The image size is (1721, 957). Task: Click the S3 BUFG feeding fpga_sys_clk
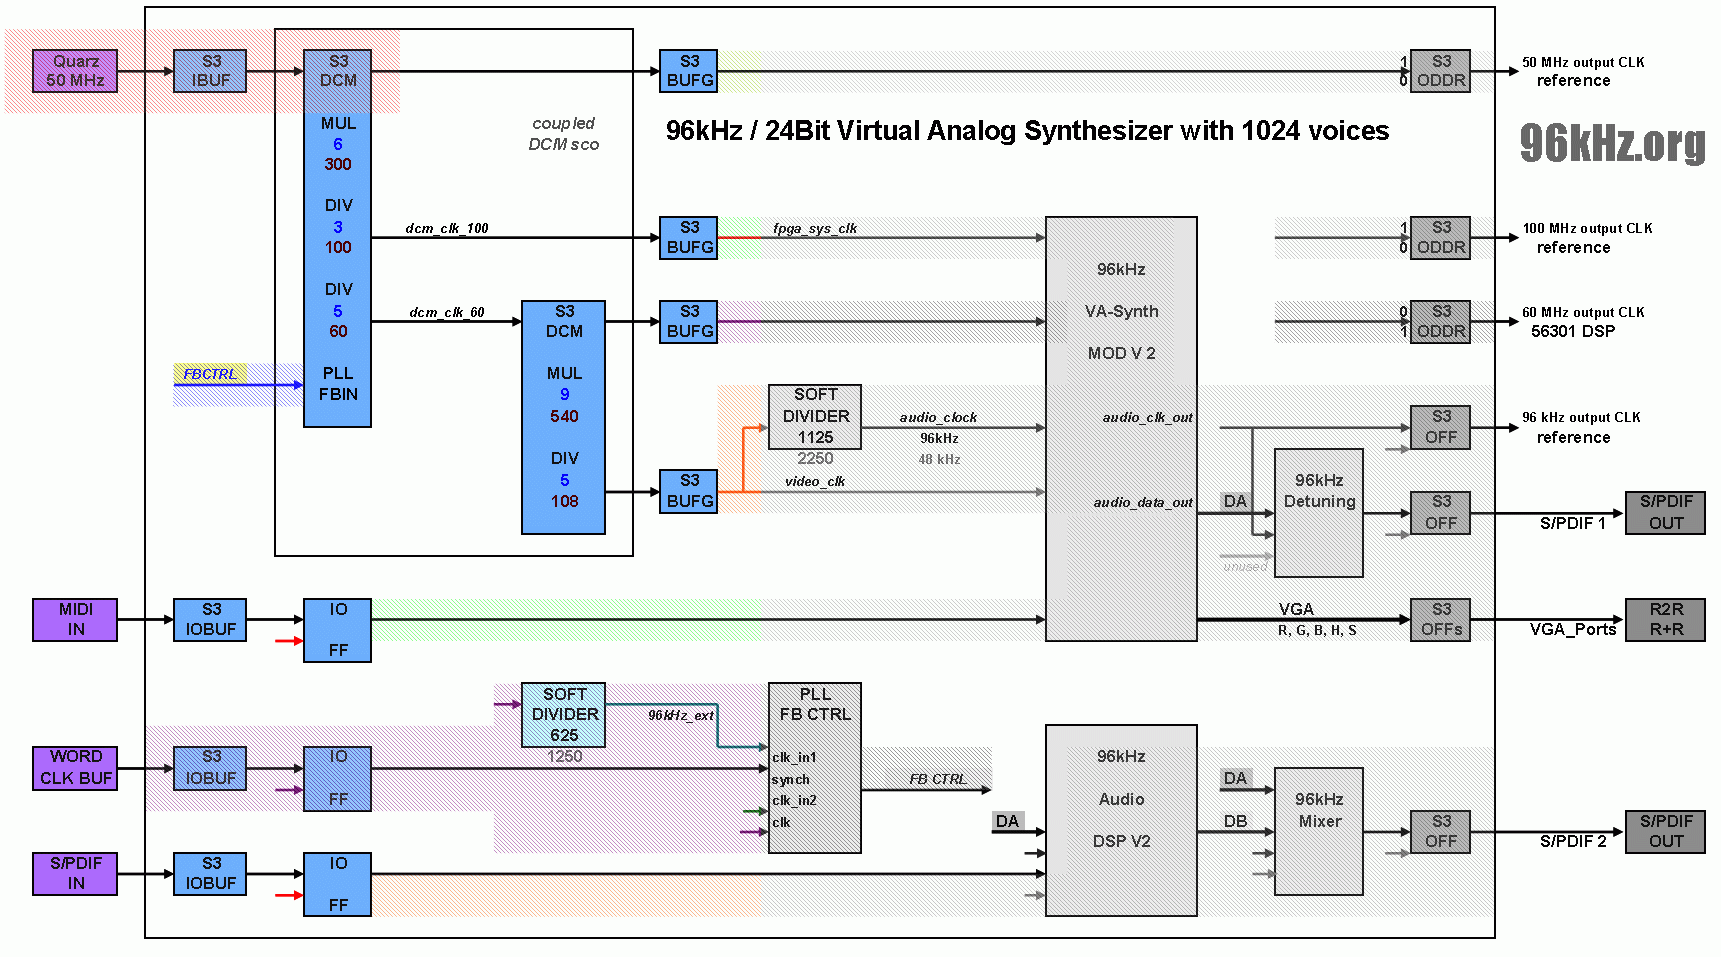point(689,238)
